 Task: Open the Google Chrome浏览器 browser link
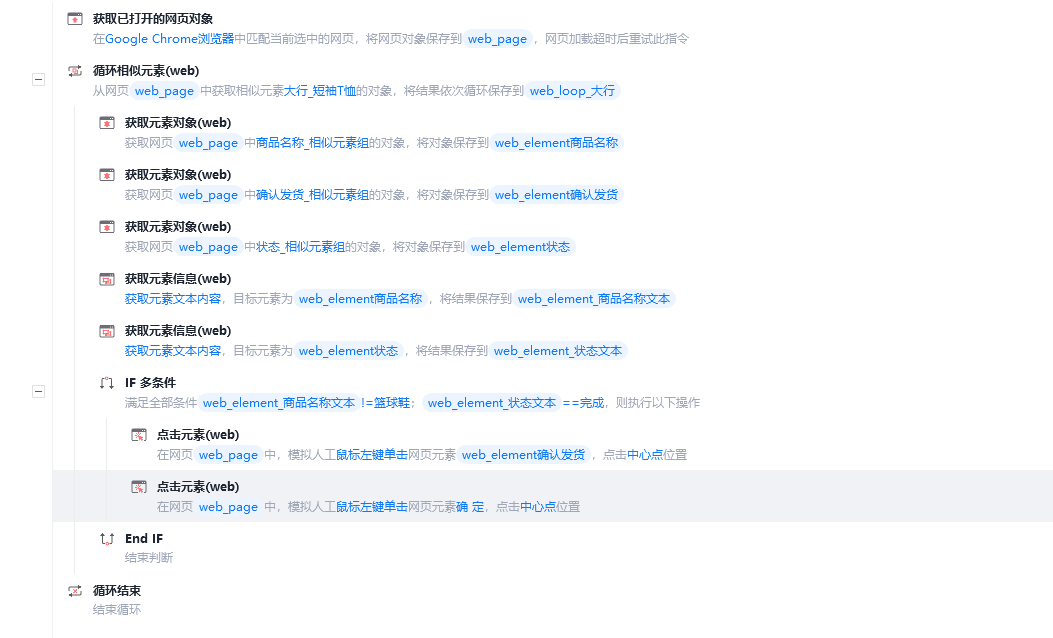[169, 39]
